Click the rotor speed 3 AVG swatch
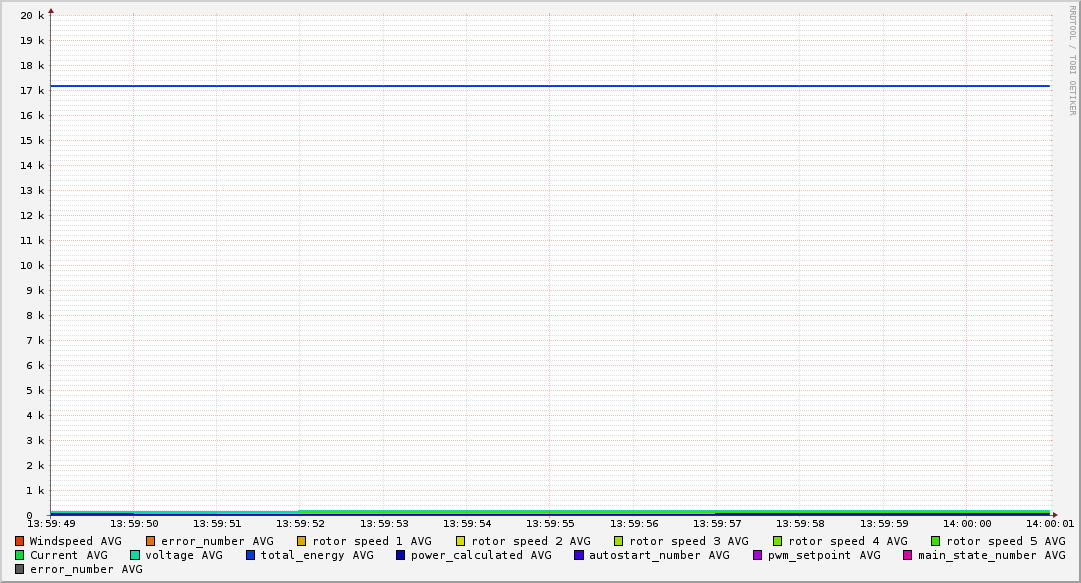 [619, 541]
